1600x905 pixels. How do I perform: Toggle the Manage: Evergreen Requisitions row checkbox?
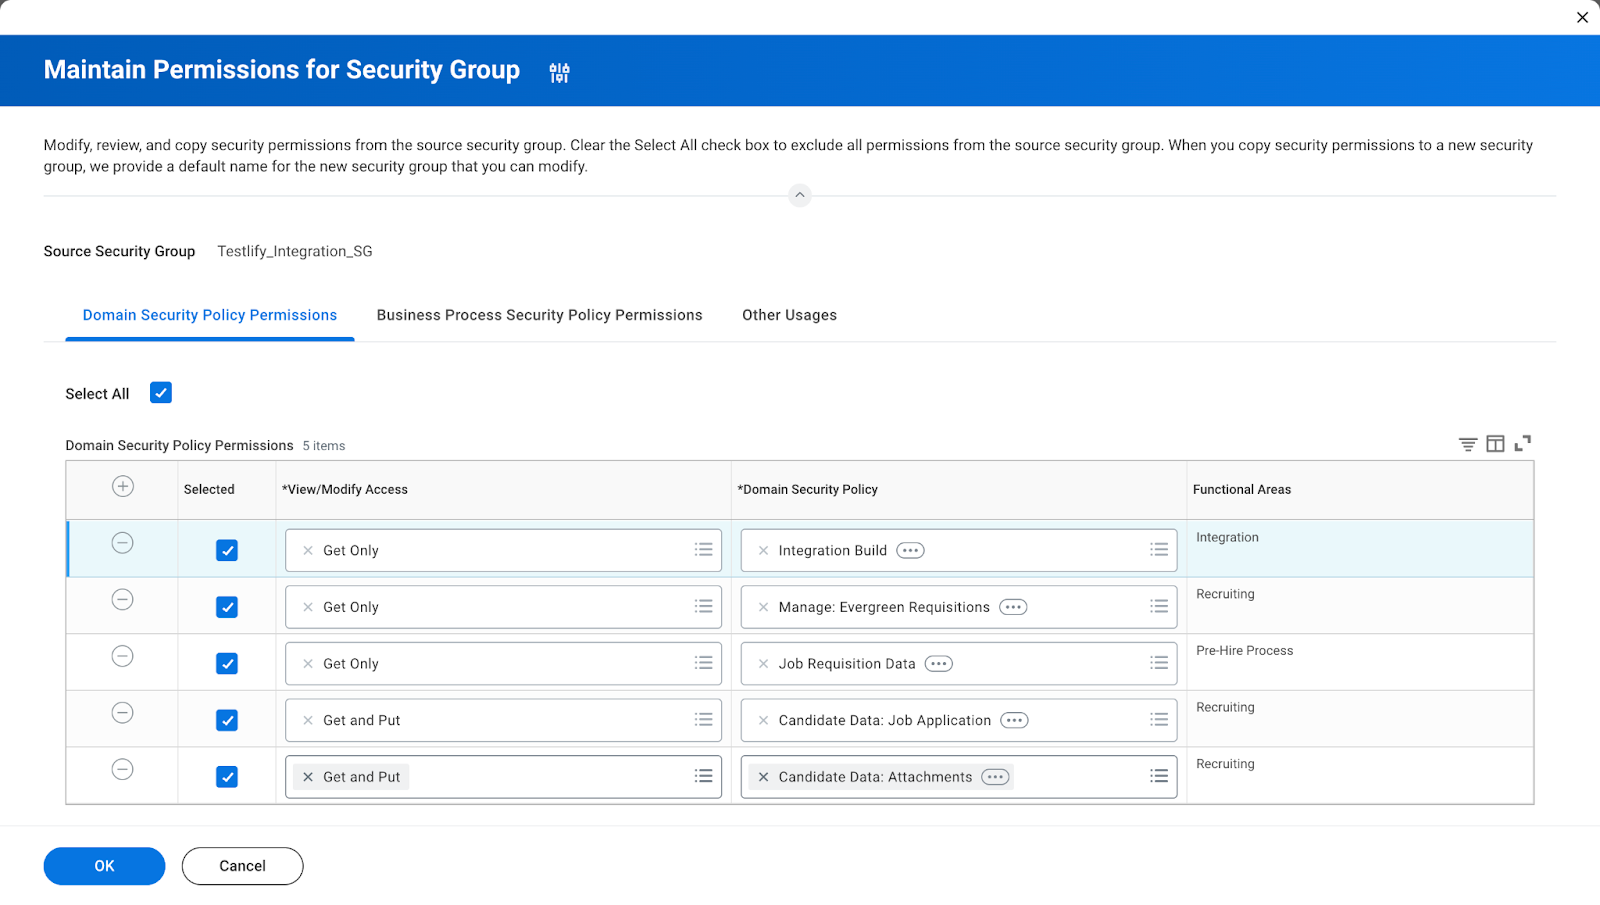227,607
